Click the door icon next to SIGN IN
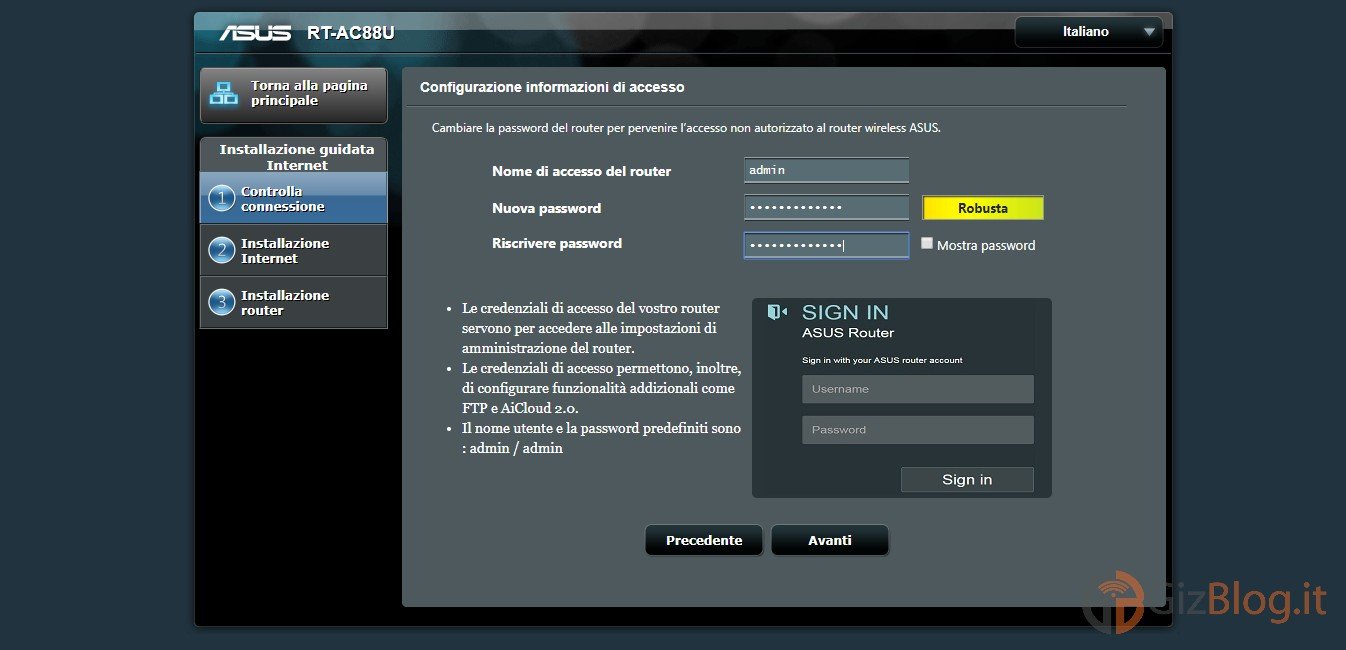The width and height of the screenshot is (1346, 650). pyautogui.click(x=777, y=312)
